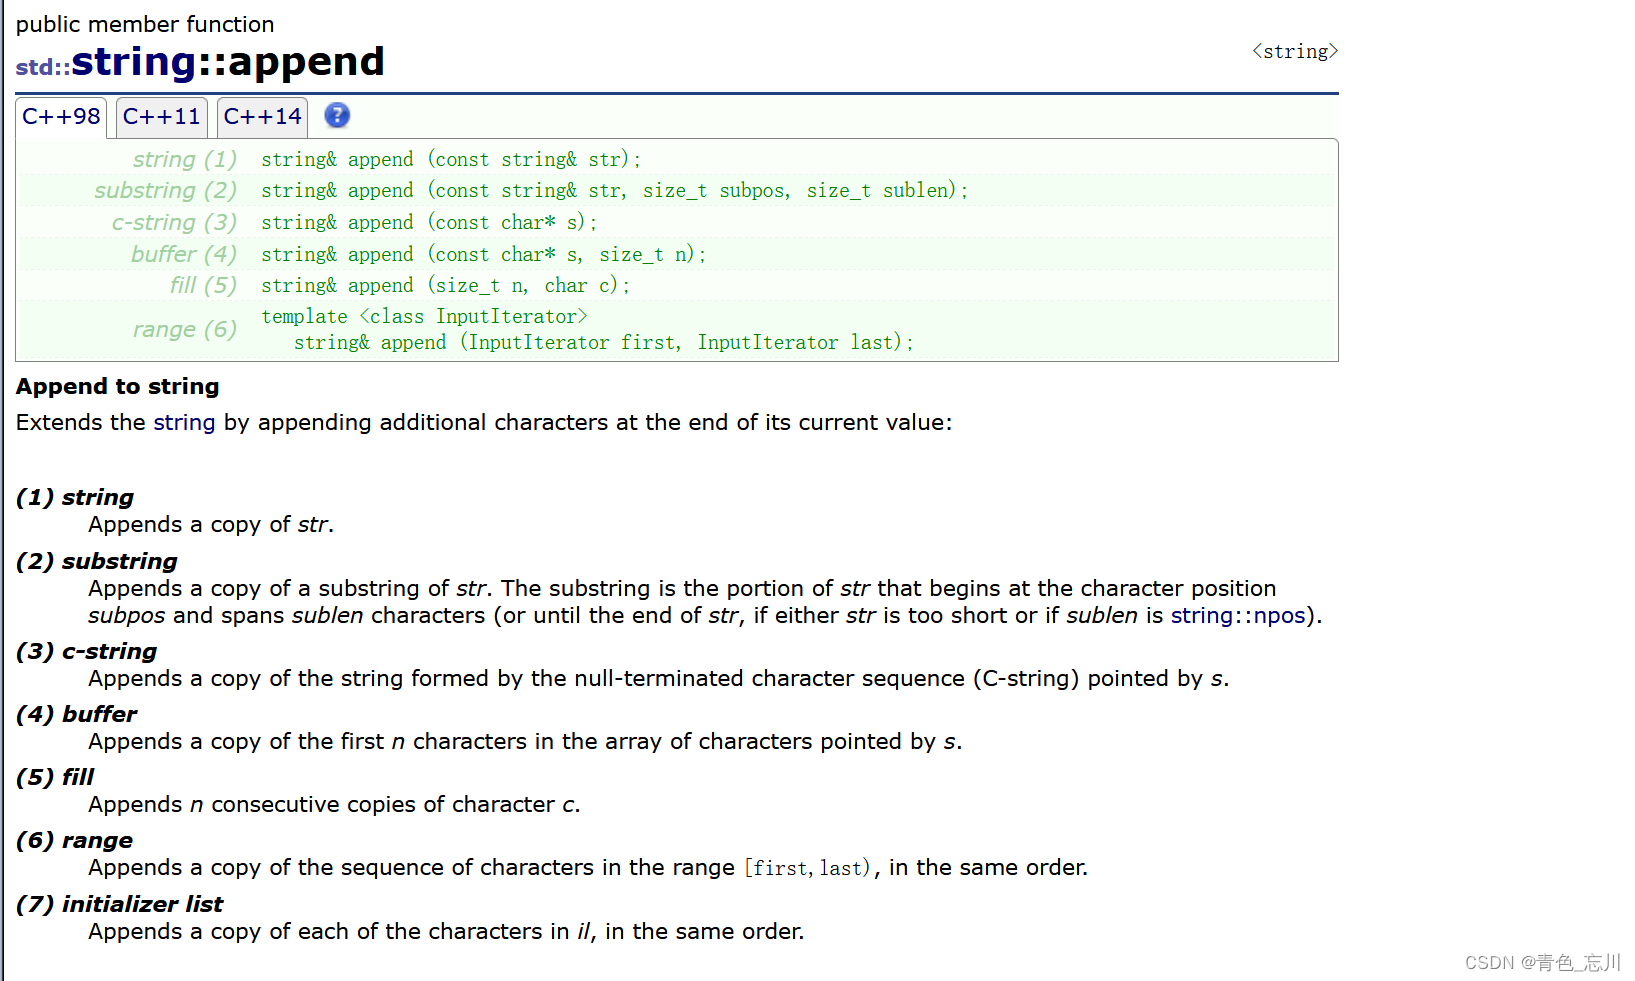Click the '(6) range' description heading
Viewport: 1635px width, 981px height.
pyautogui.click(x=75, y=840)
